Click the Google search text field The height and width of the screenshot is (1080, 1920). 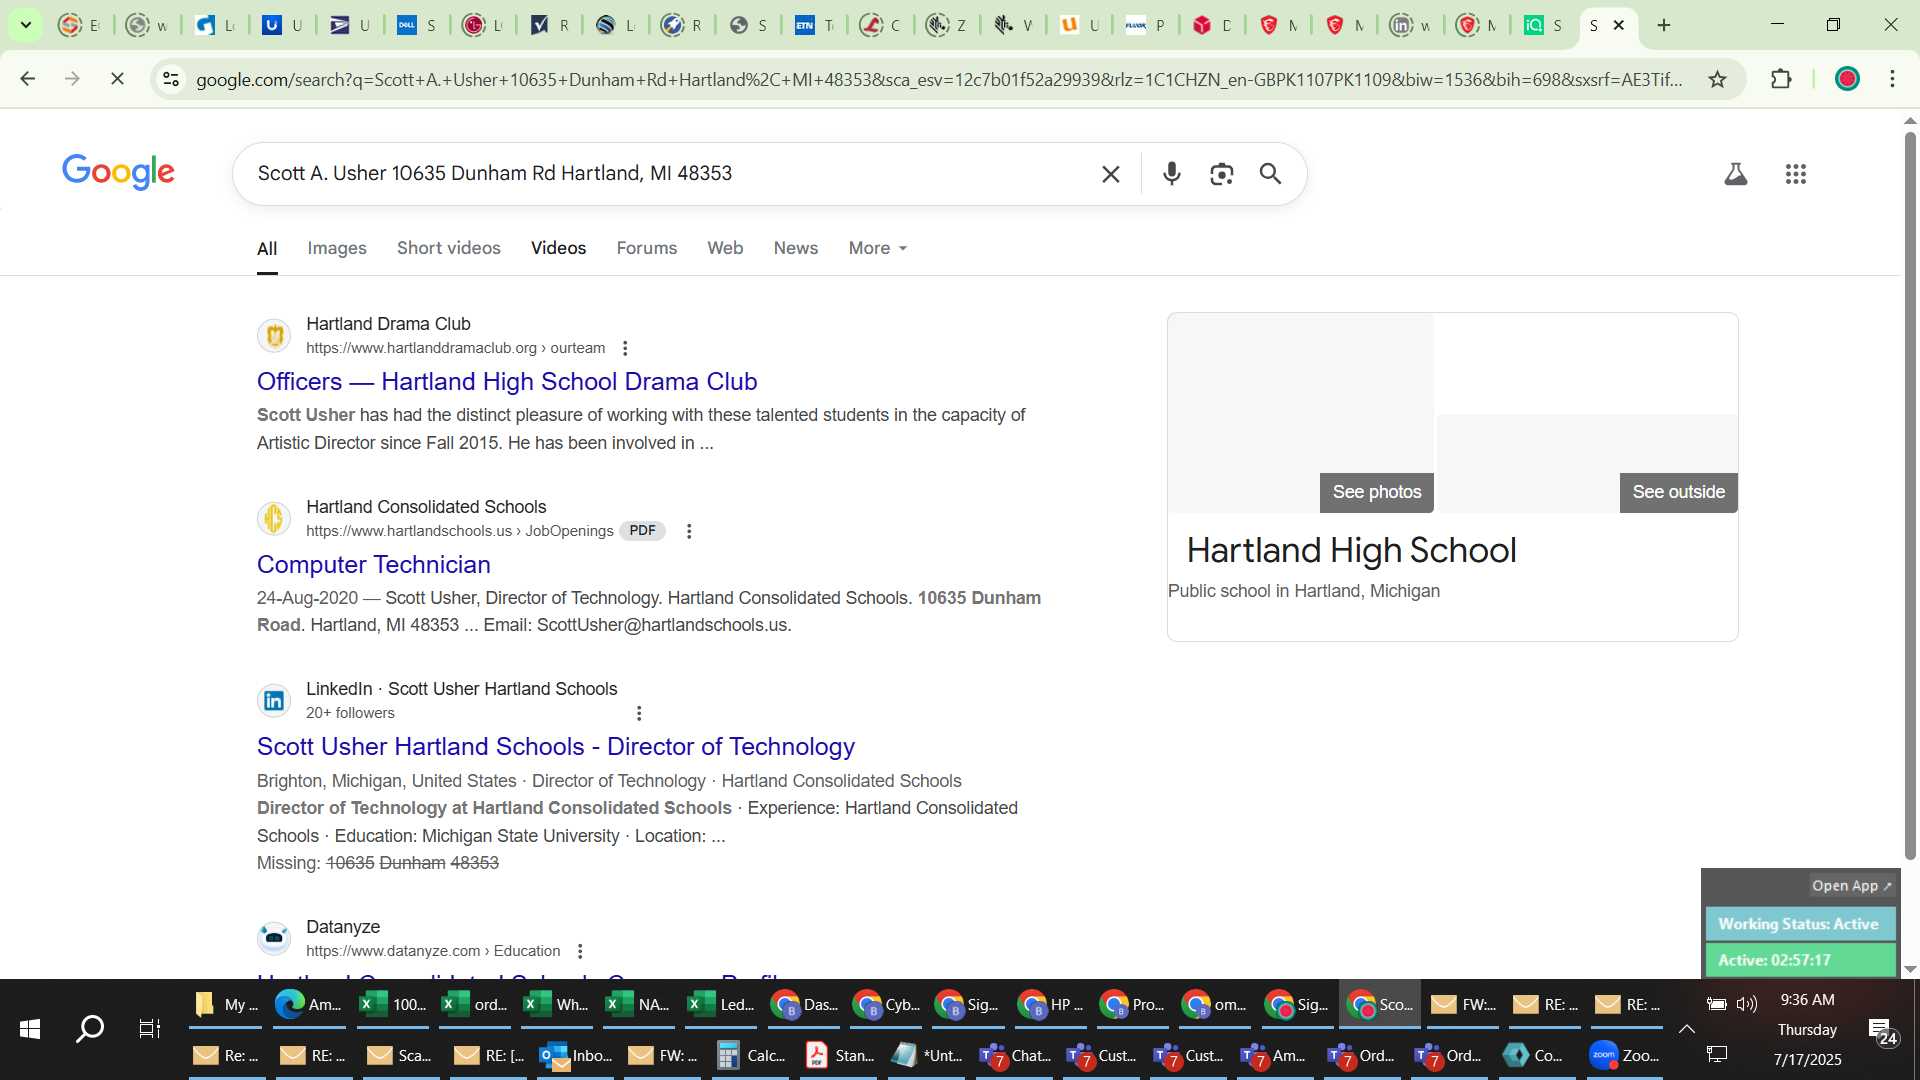click(x=670, y=174)
